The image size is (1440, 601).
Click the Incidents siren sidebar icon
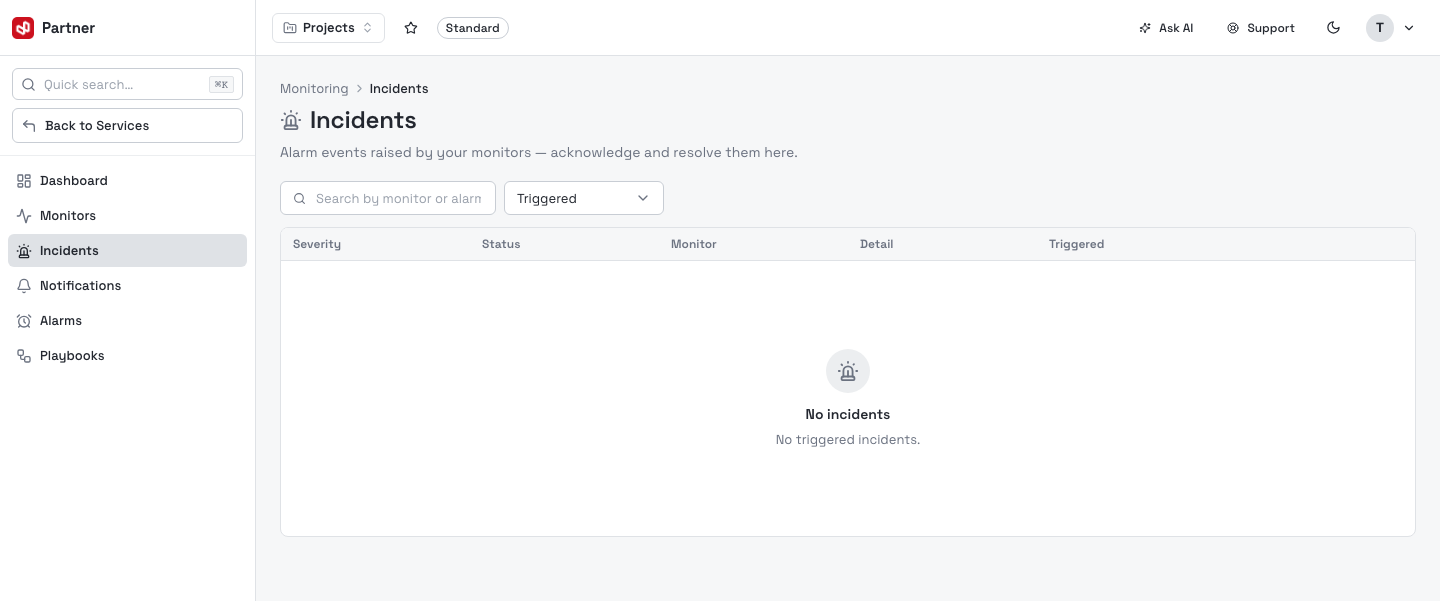point(24,251)
